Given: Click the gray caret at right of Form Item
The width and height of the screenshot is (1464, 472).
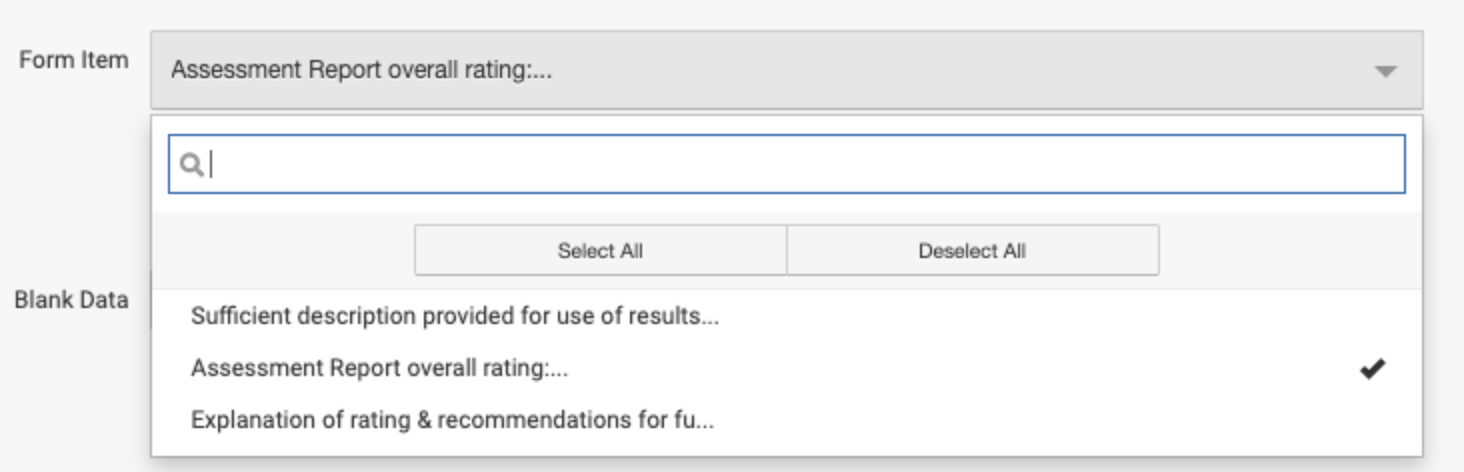Looking at the screenshot, I should 1385,72.
